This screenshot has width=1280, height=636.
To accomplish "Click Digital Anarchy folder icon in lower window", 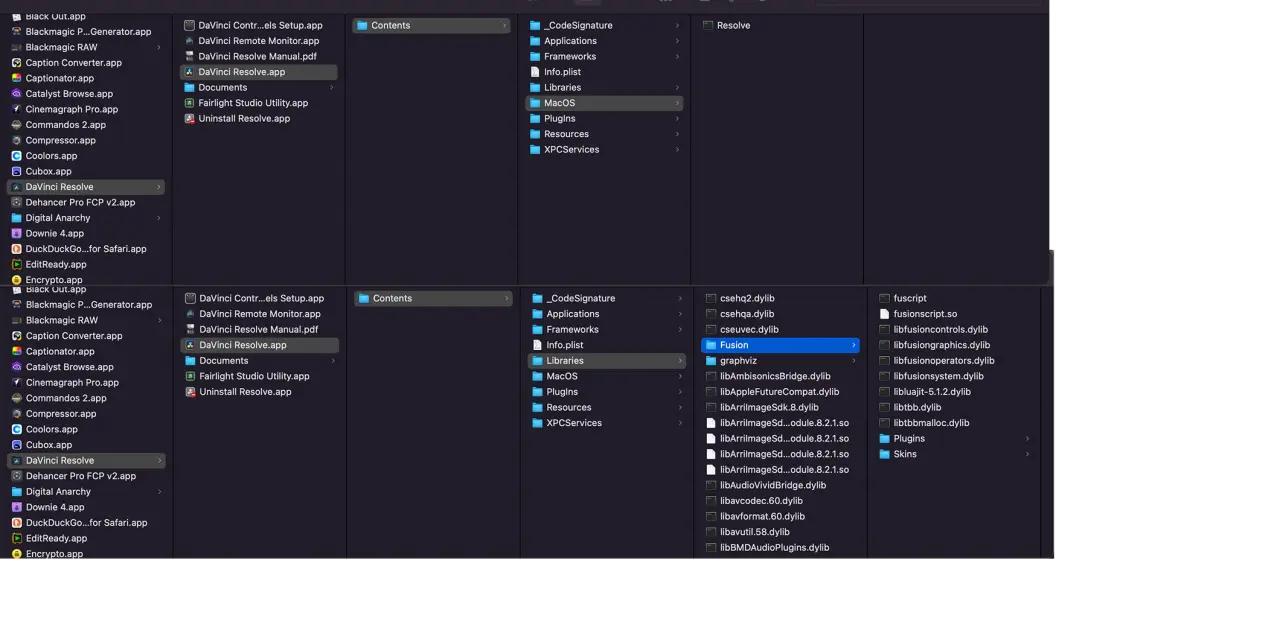I will [16, 492].
